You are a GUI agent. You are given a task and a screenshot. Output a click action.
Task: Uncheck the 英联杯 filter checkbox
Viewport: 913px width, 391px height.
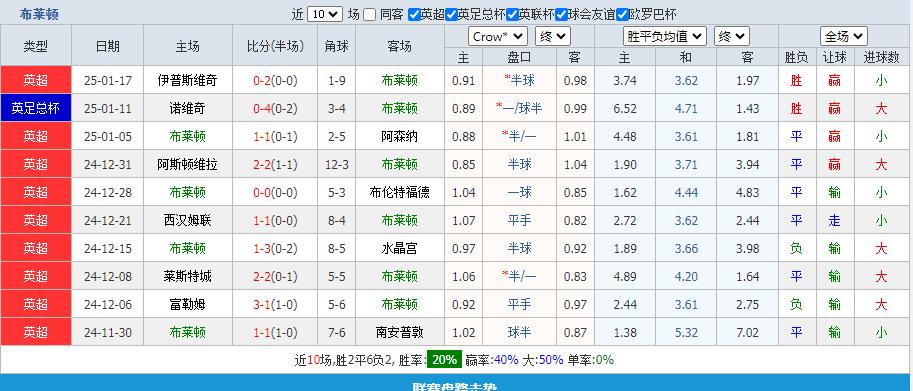[x=512, y=15]
